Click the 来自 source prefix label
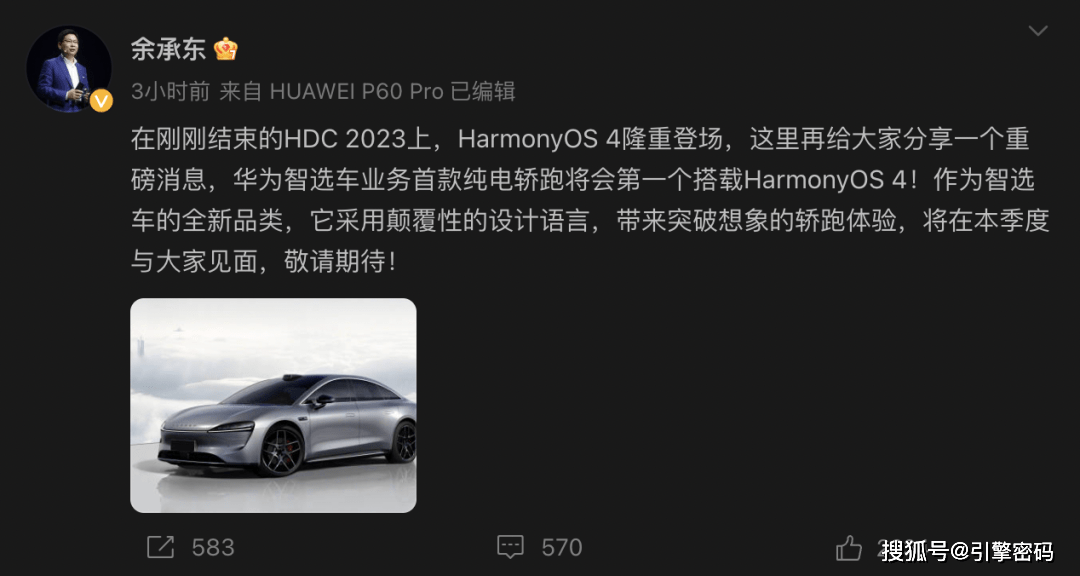This screenshot has height=576, width=1080. coord(241,92)
